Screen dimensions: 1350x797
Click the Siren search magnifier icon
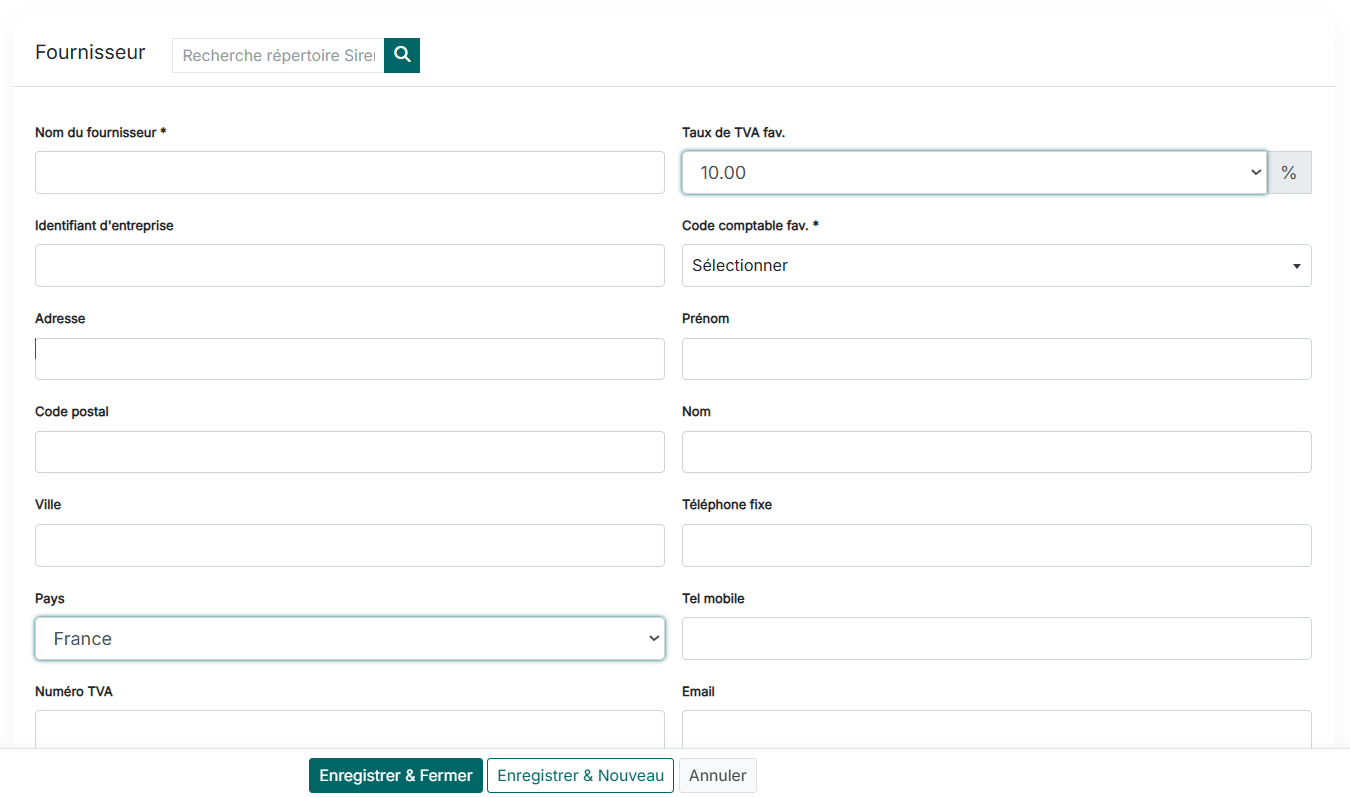pos(402,55)
